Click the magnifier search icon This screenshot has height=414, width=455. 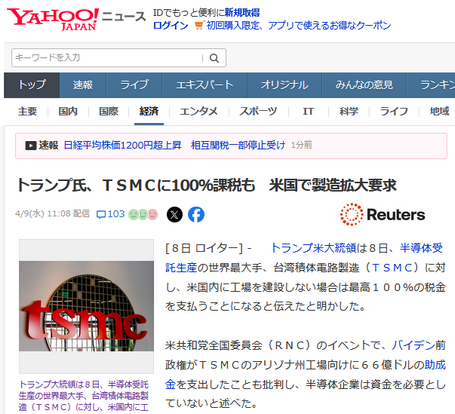(214, 58)
